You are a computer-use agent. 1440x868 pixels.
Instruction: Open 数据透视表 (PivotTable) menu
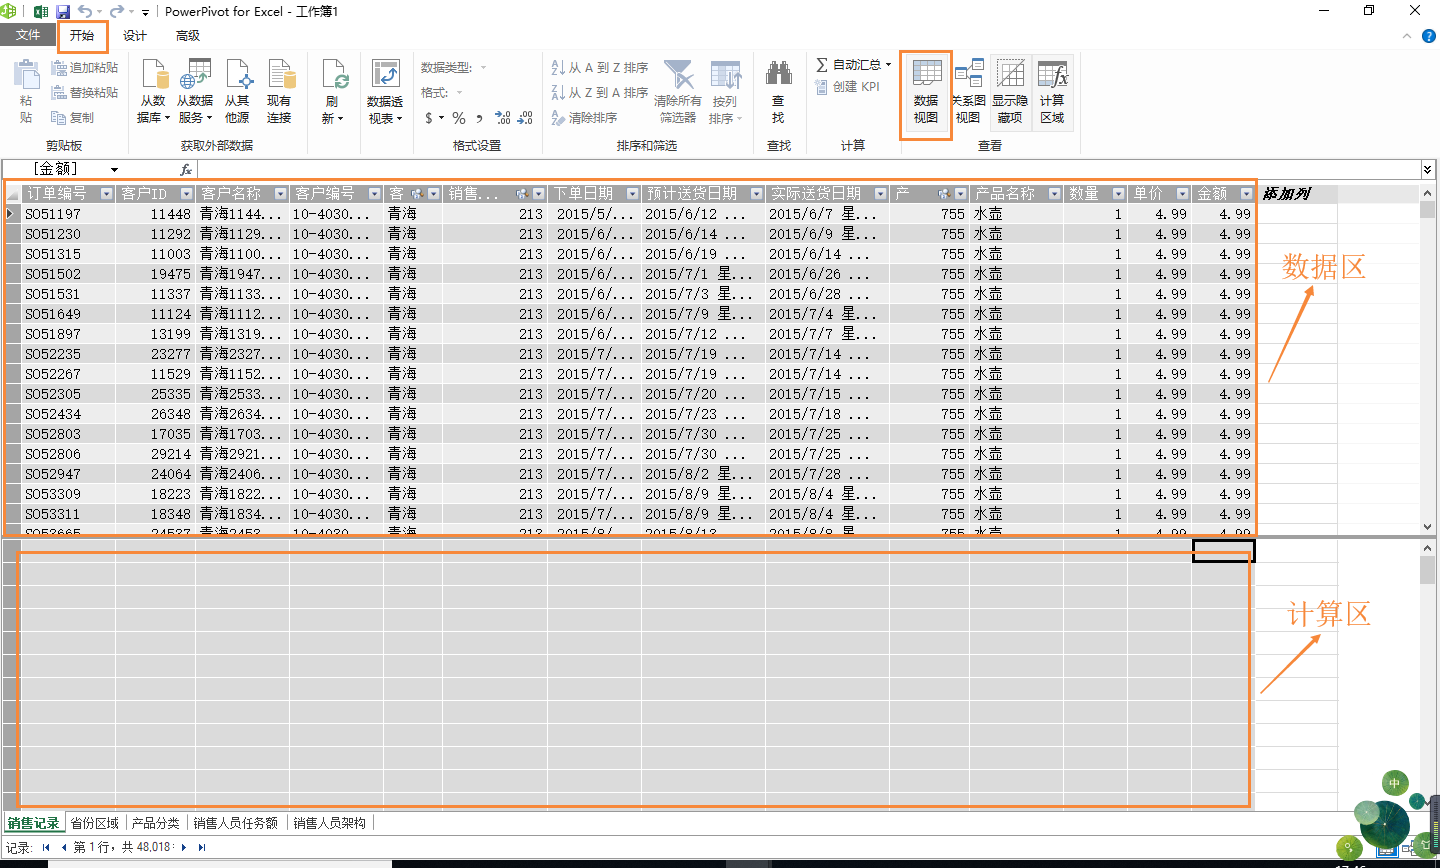[385, 91]
